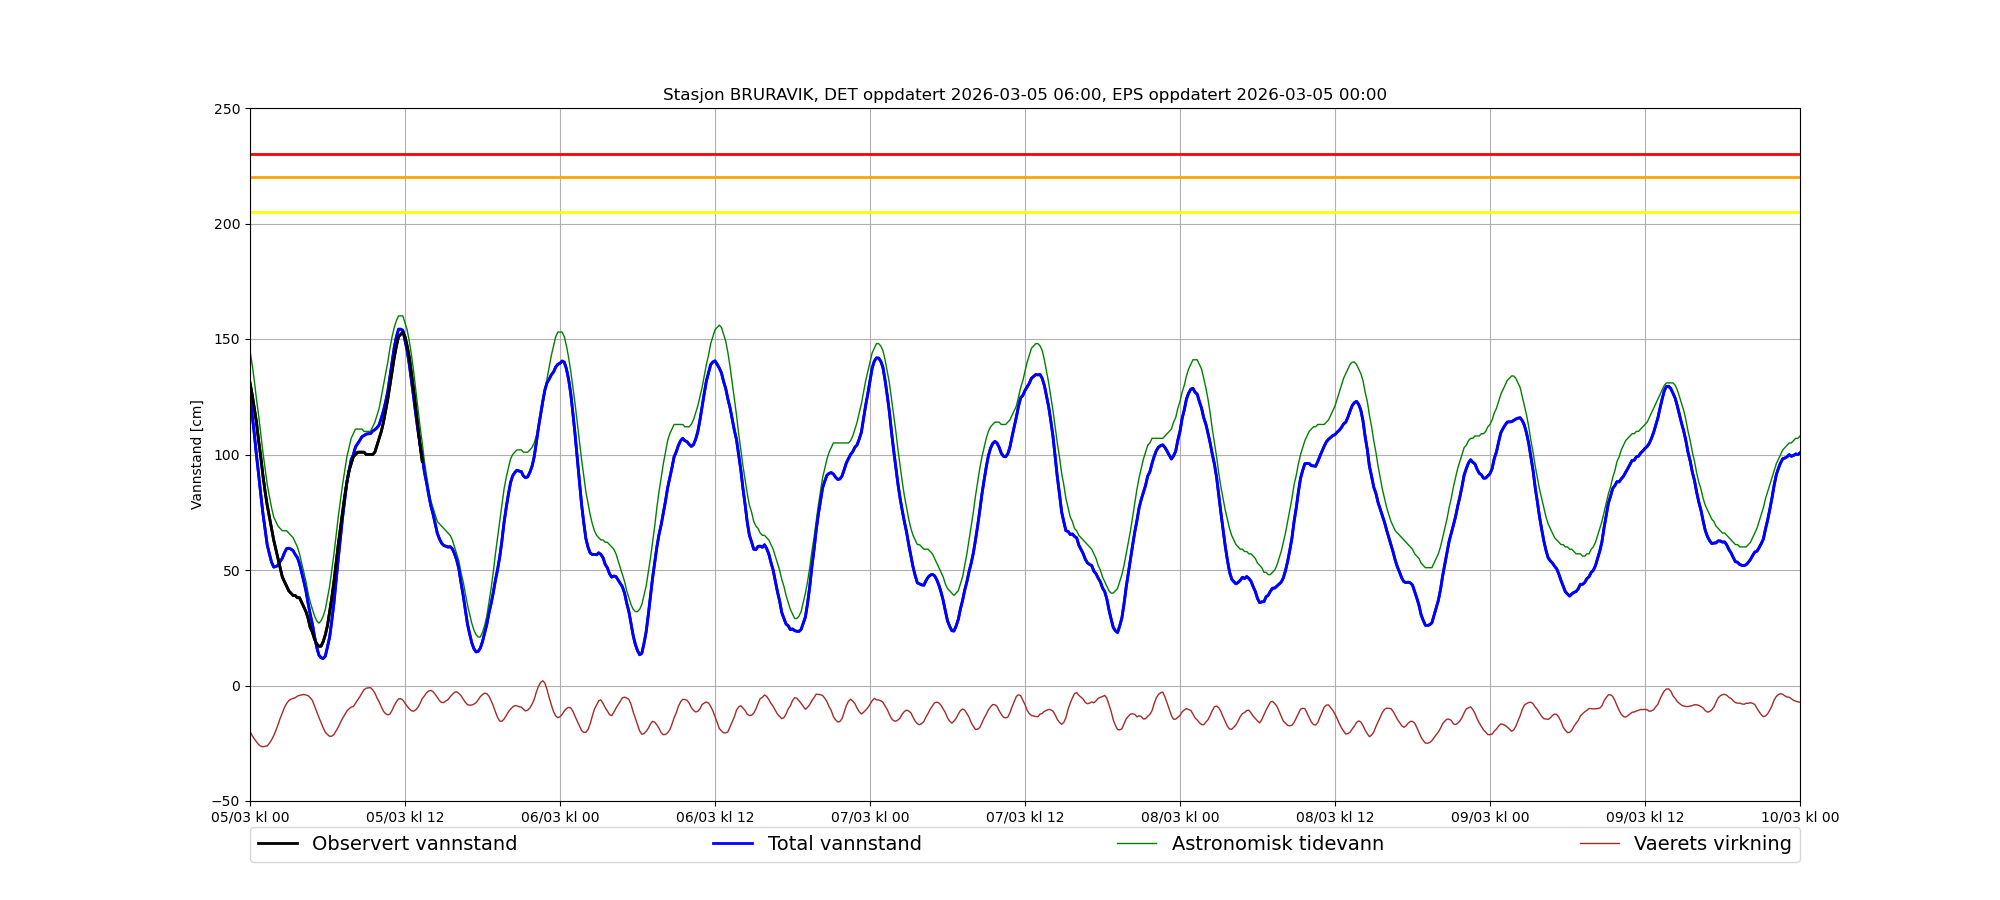Select the 'Observert vannstand' legend label

click(414, 844)
